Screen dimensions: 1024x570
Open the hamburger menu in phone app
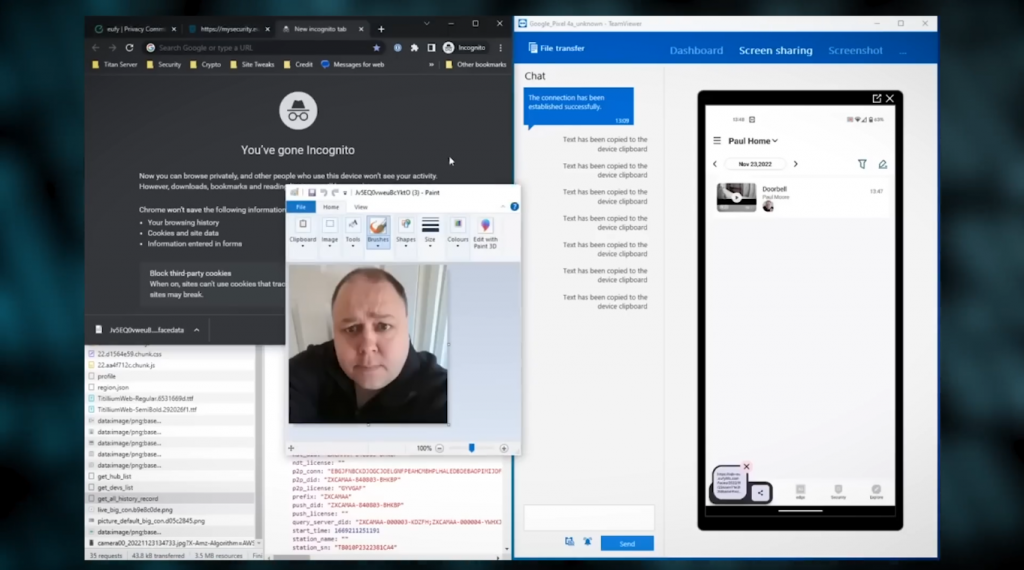[x=717, y=140]
